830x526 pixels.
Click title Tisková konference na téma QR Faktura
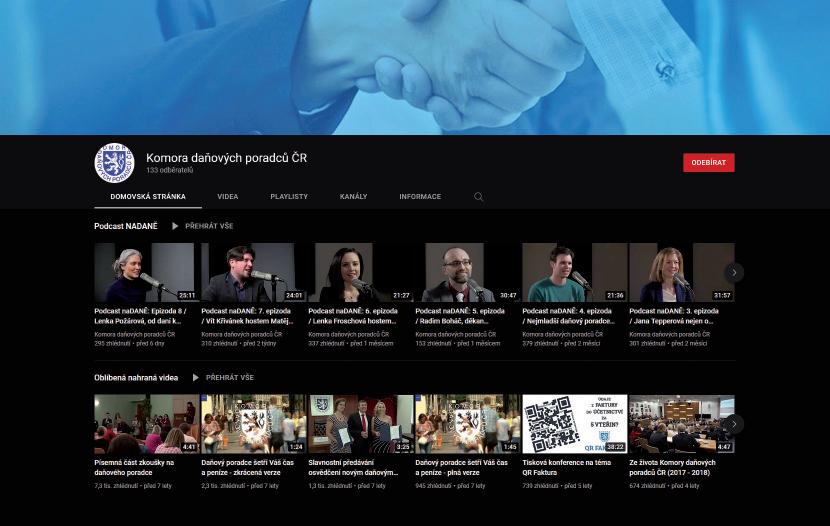coord(567,467)
